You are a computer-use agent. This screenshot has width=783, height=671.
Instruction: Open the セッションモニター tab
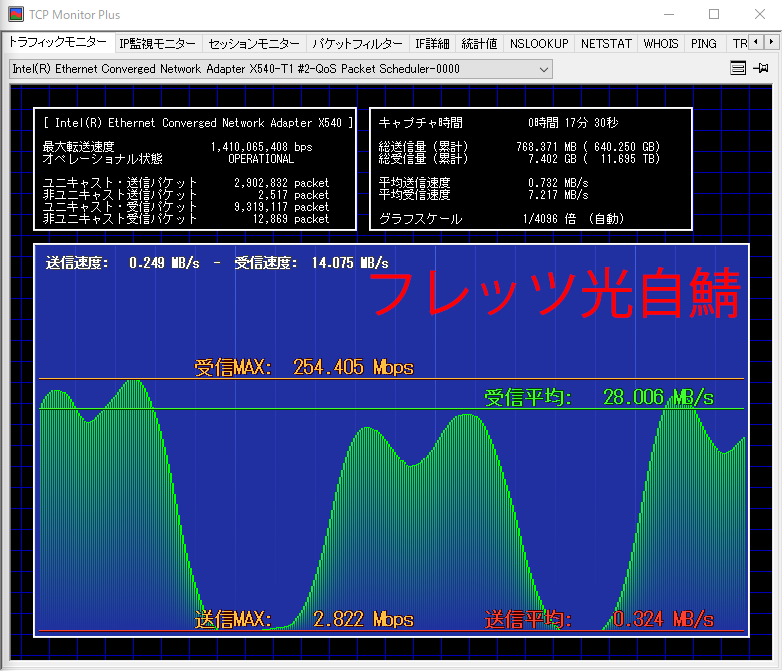(253, 44)
